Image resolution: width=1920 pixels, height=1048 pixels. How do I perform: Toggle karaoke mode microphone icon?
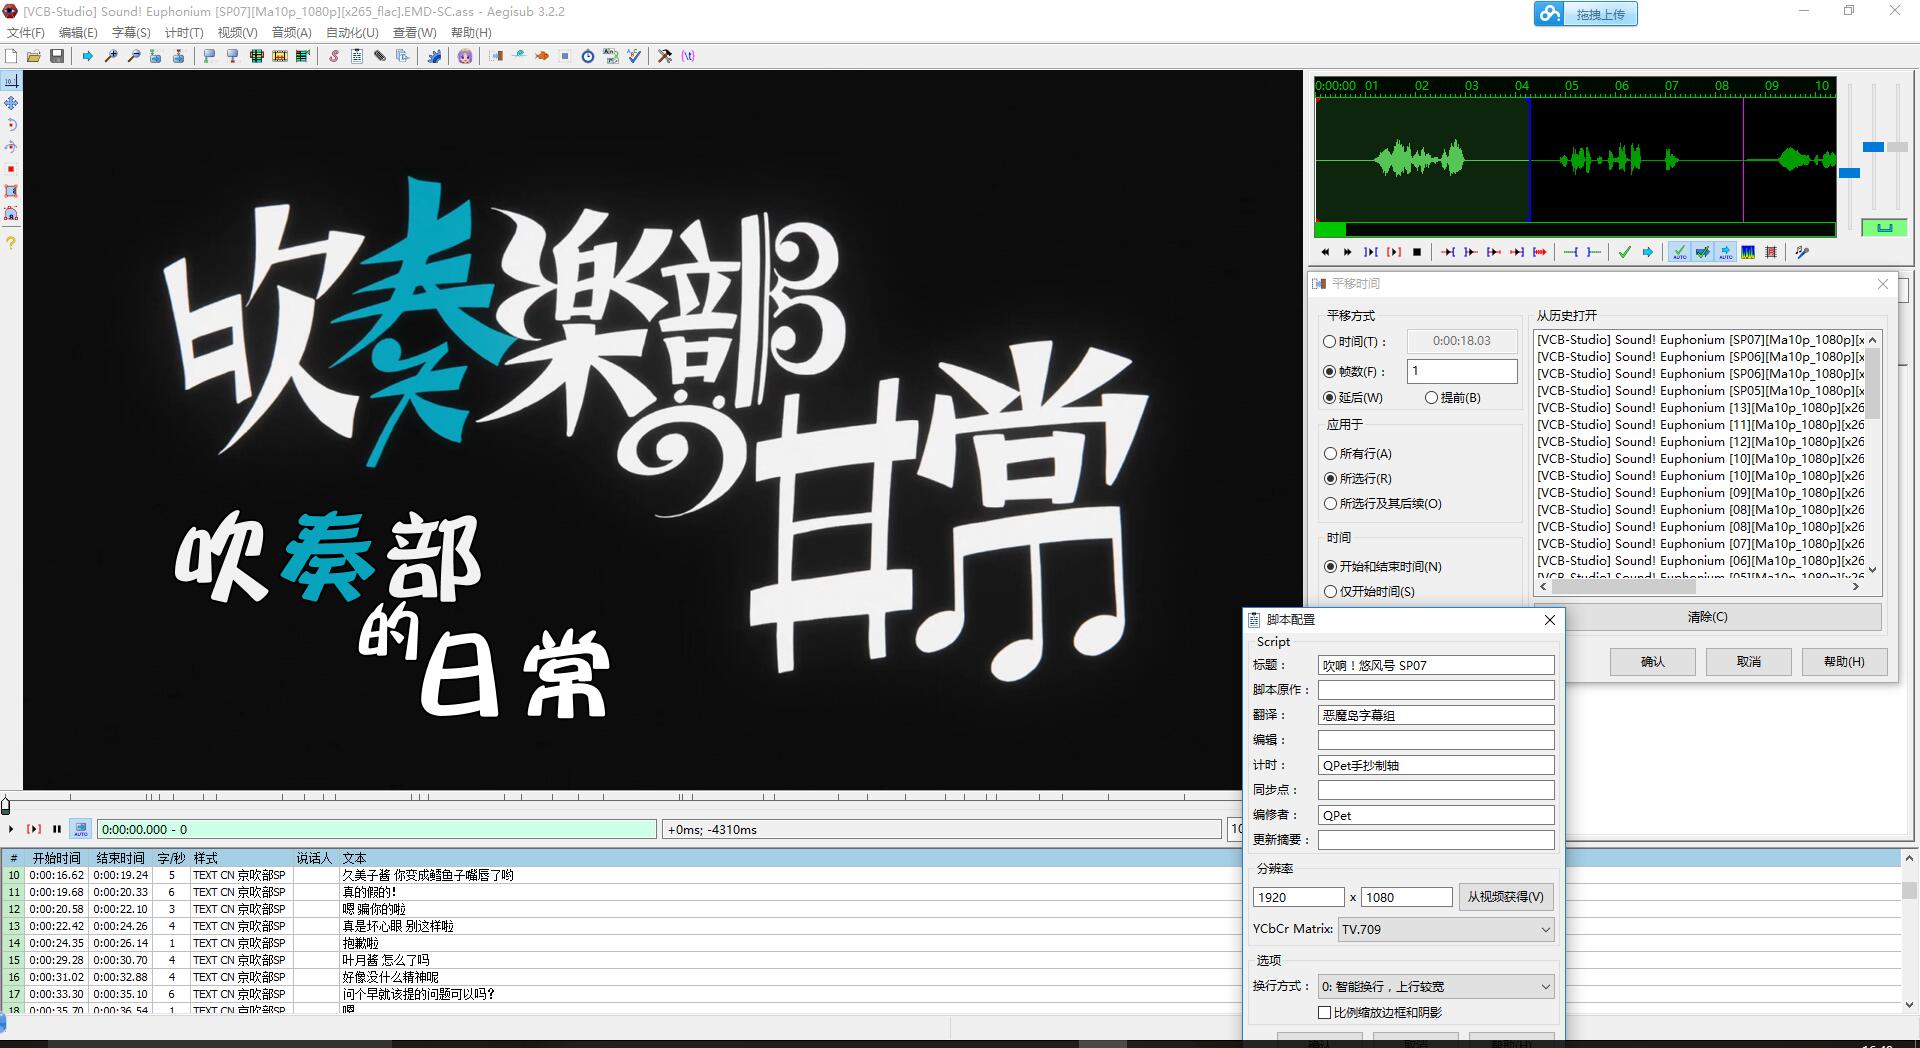(x=1802, y=252)
